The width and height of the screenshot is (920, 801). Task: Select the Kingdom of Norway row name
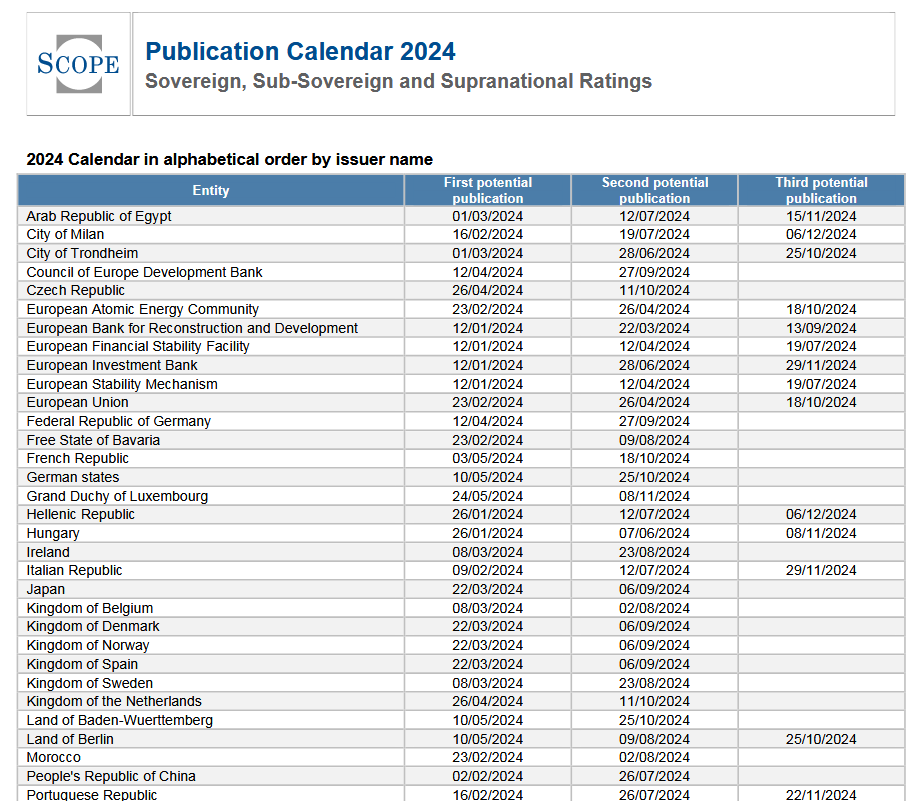(x=88, y=645)
